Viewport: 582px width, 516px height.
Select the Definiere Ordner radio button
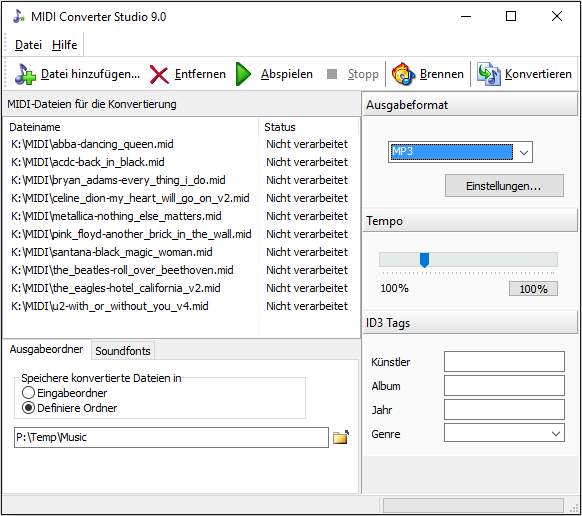point(29,408)
